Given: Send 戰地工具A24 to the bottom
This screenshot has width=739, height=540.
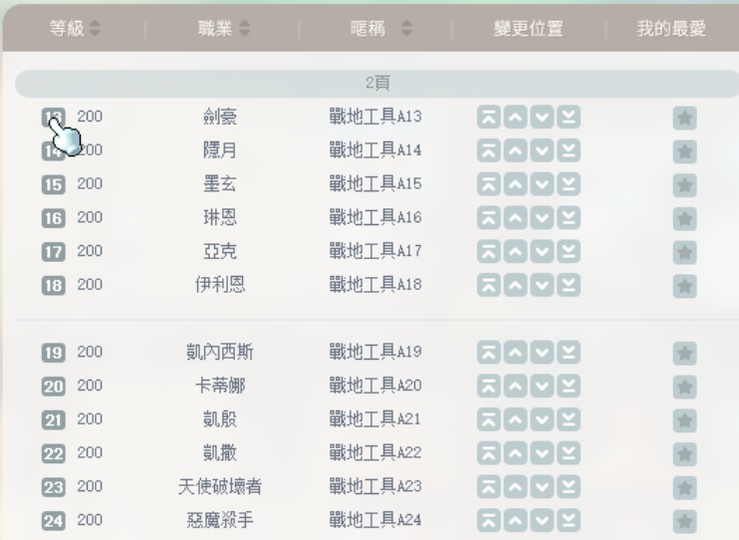Looking at the screenshot, I should click(x=568, y=521).
